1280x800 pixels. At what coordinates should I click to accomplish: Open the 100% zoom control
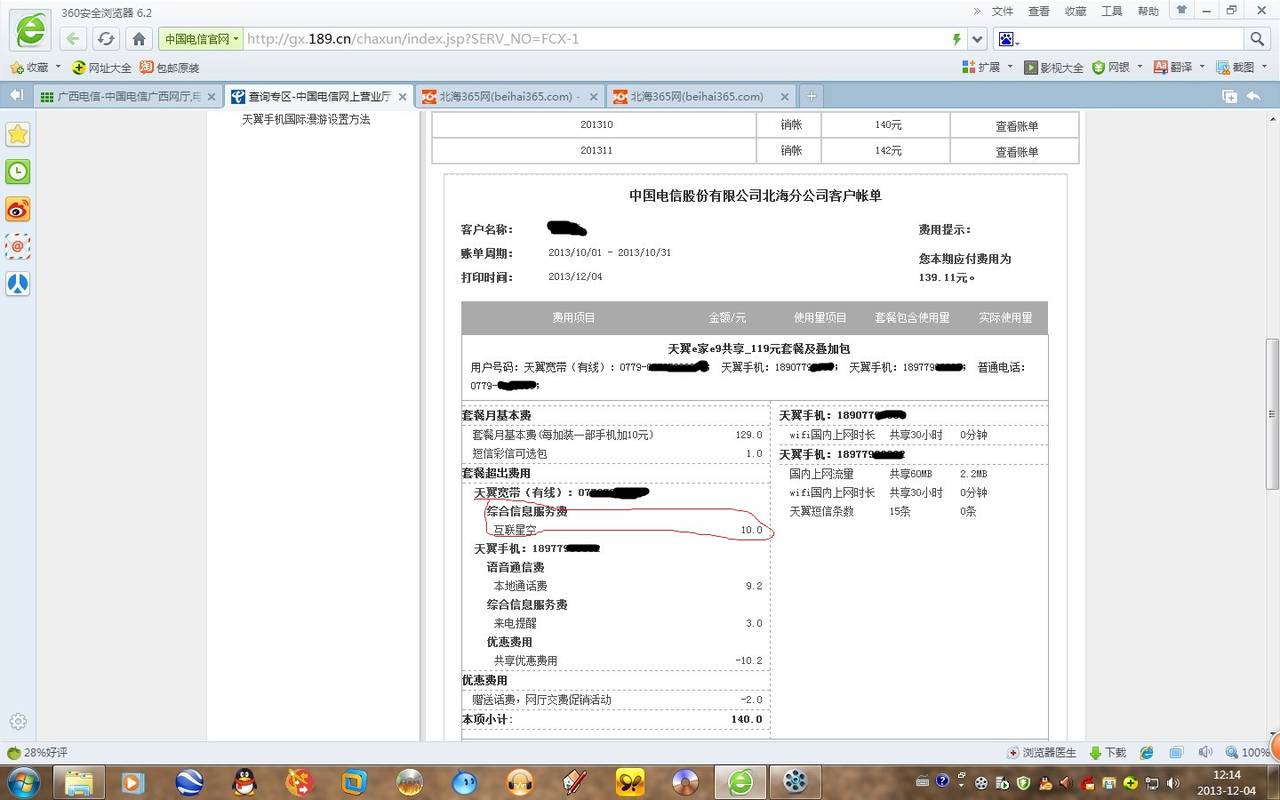[1248, 752]
